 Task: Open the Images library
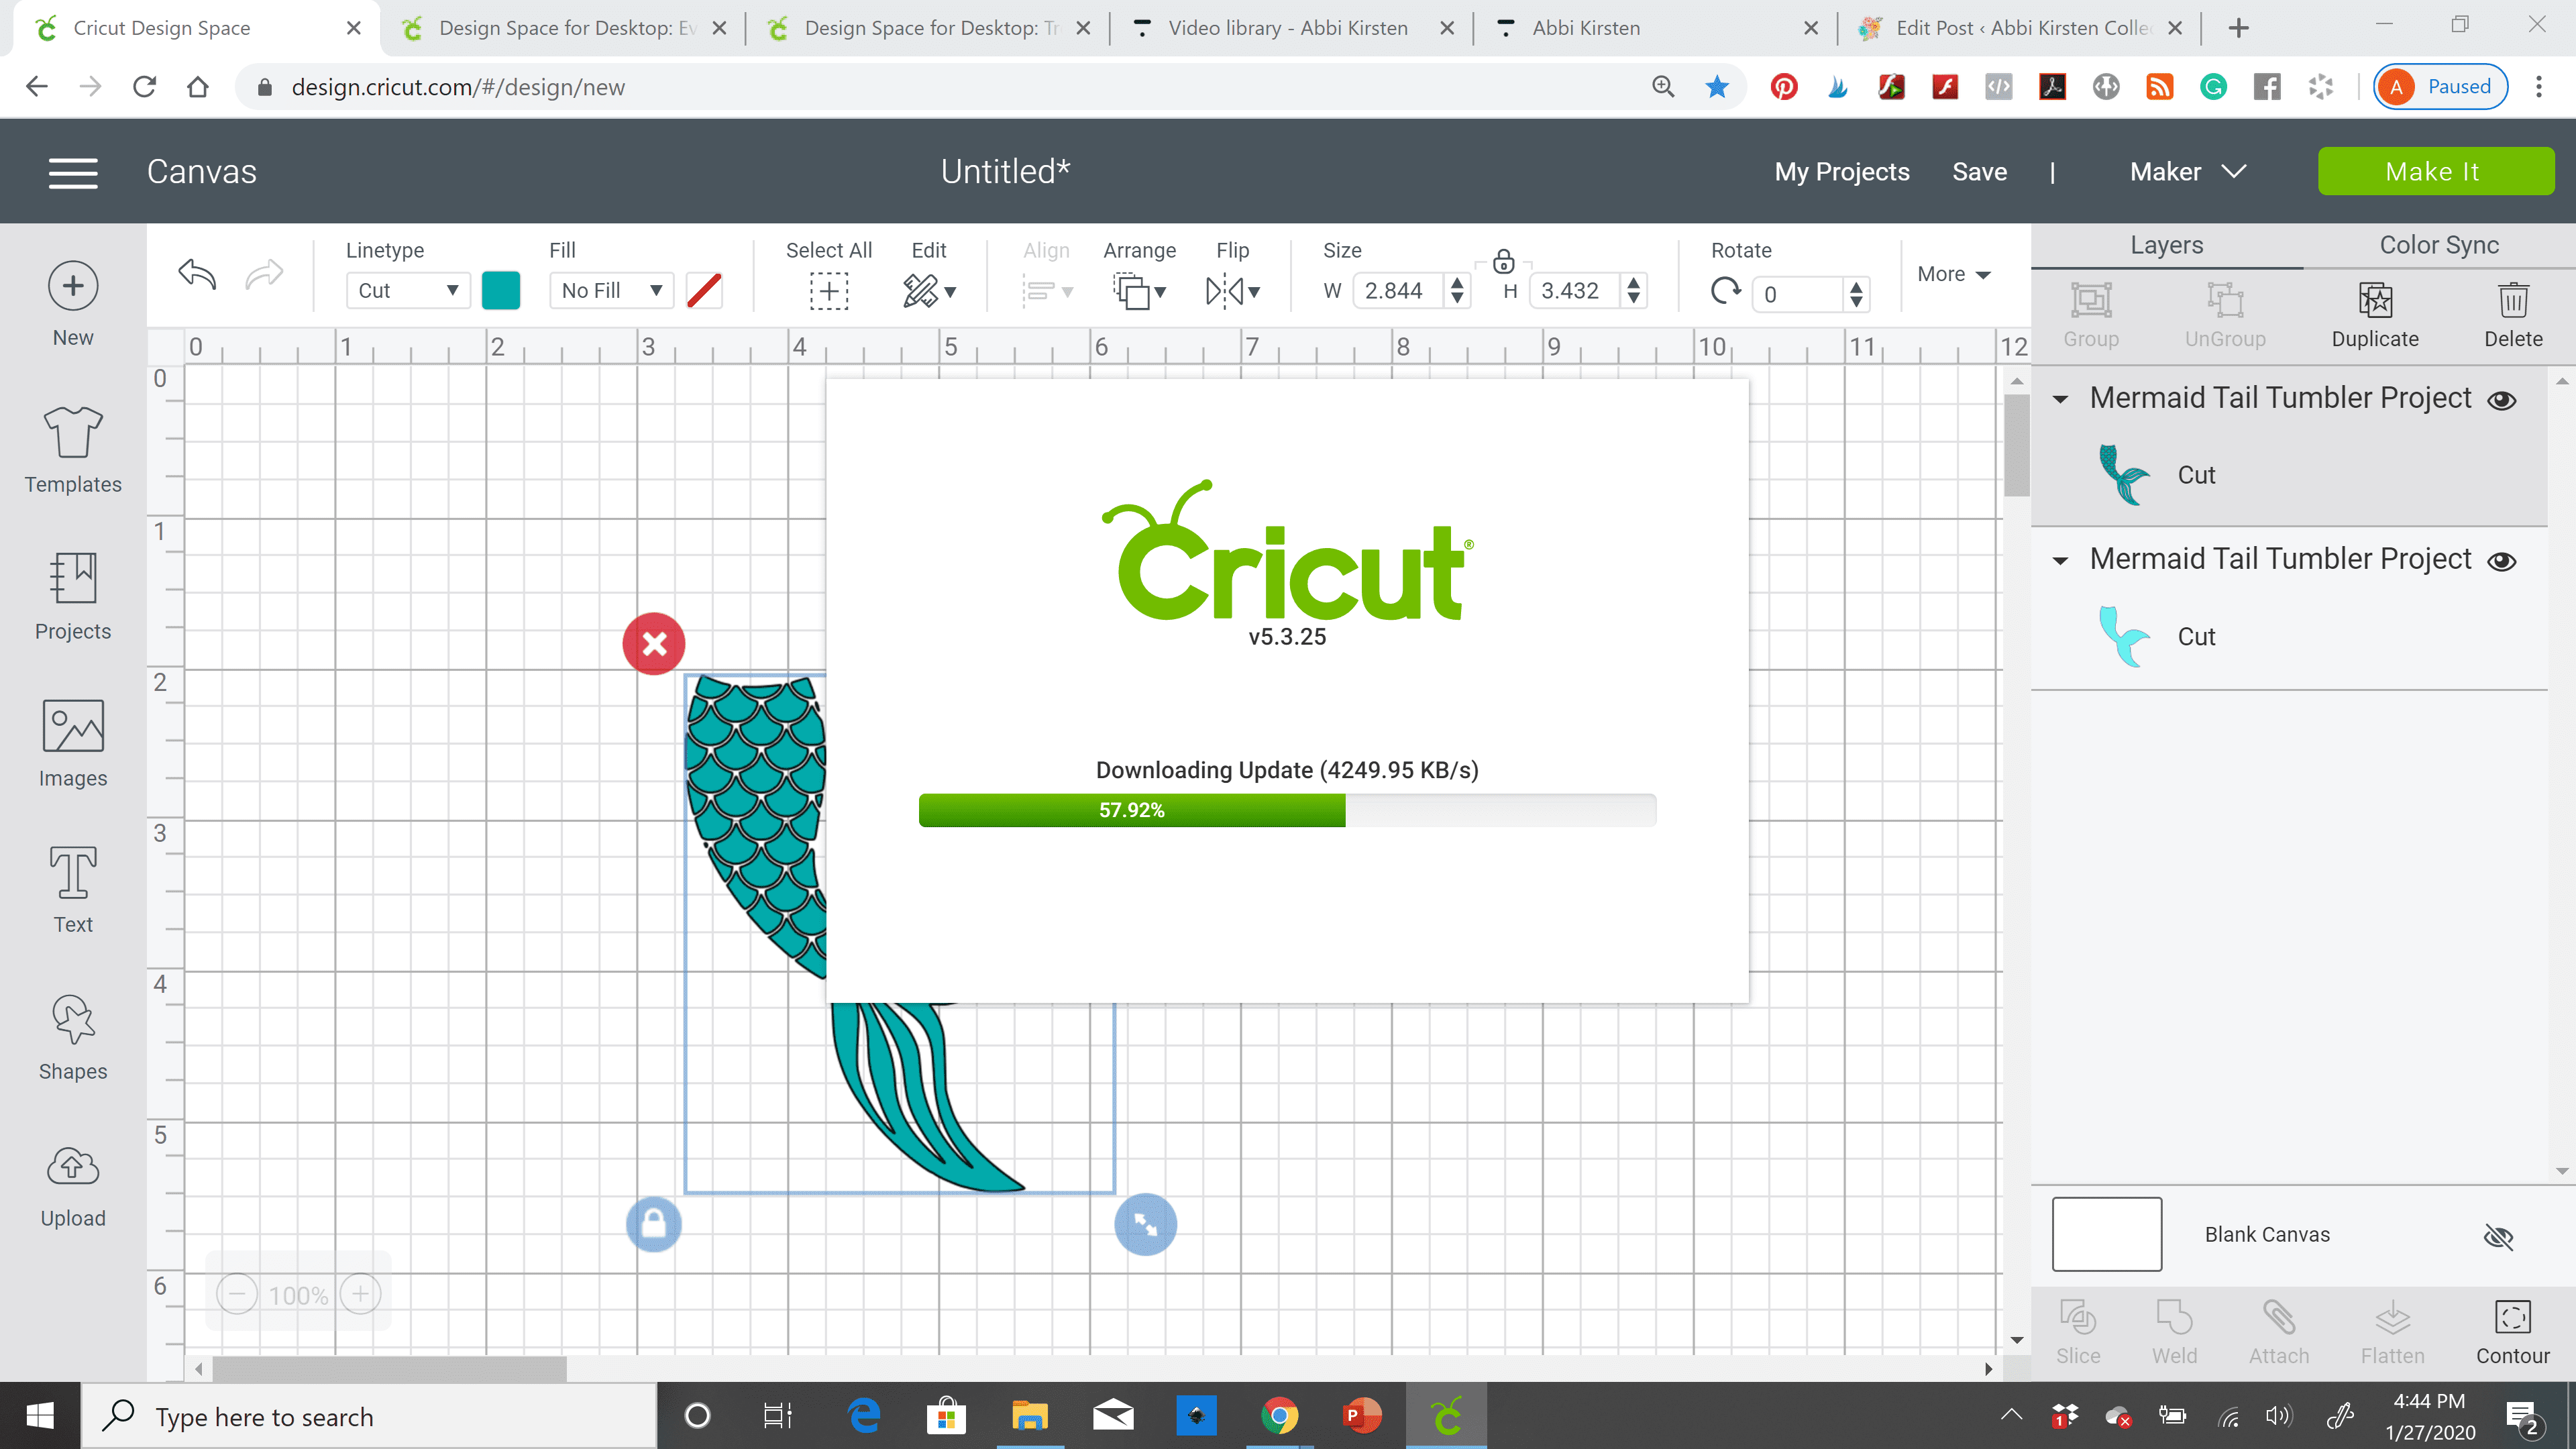(73, 744)
